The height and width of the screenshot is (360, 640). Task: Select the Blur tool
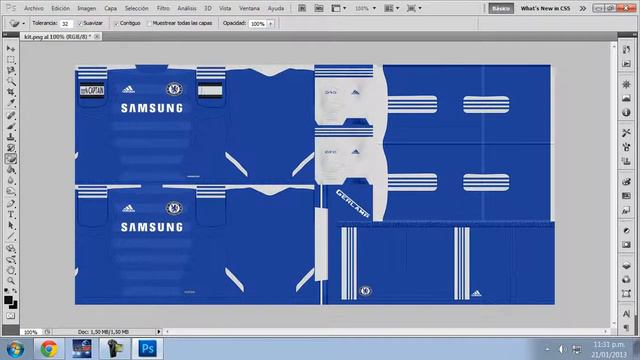click(11, 180)
